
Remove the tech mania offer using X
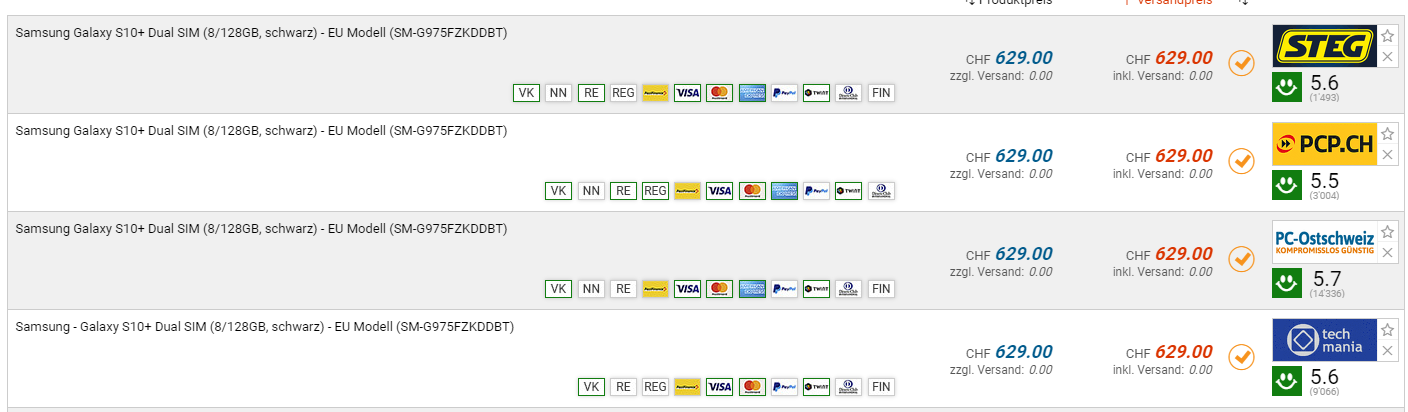coord(1387,350)
